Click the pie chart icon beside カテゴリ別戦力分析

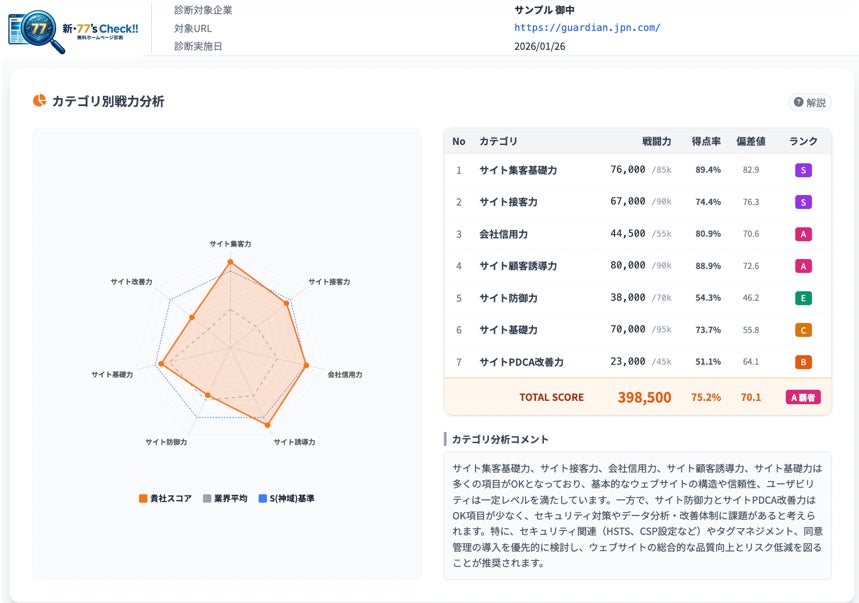pyautogui.click(x=40, y=101)
